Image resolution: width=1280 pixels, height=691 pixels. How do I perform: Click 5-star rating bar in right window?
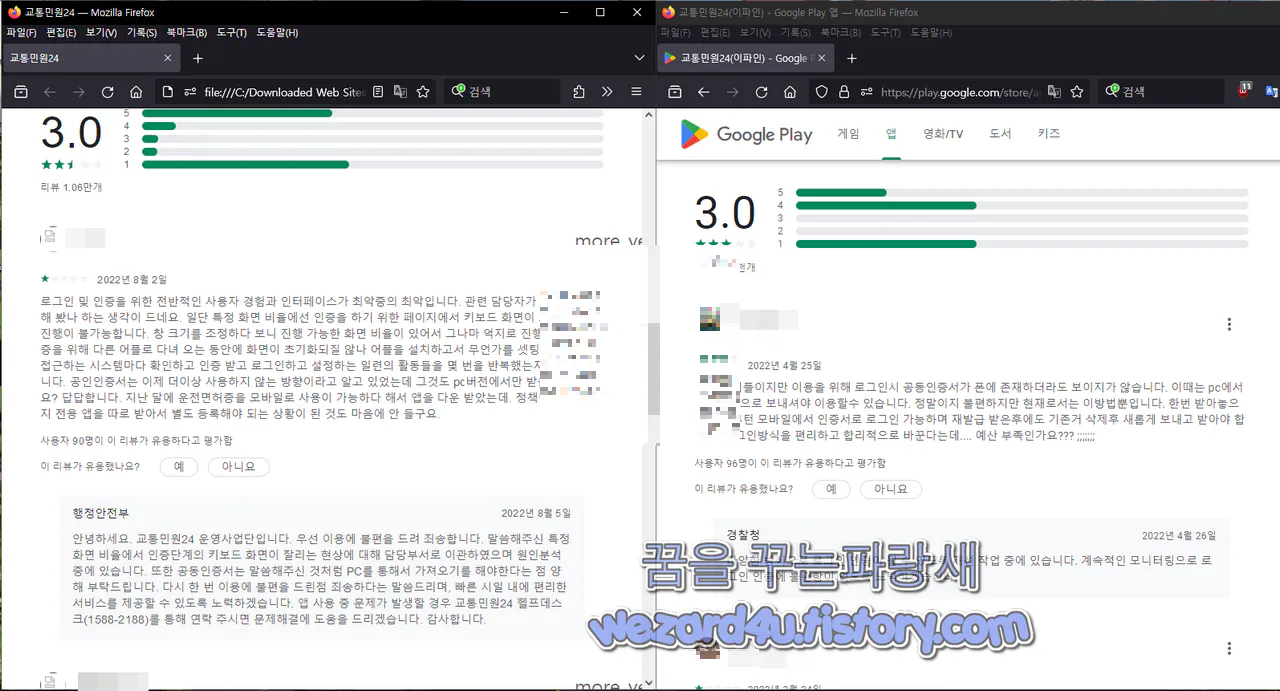click(x=1021, y=192)
